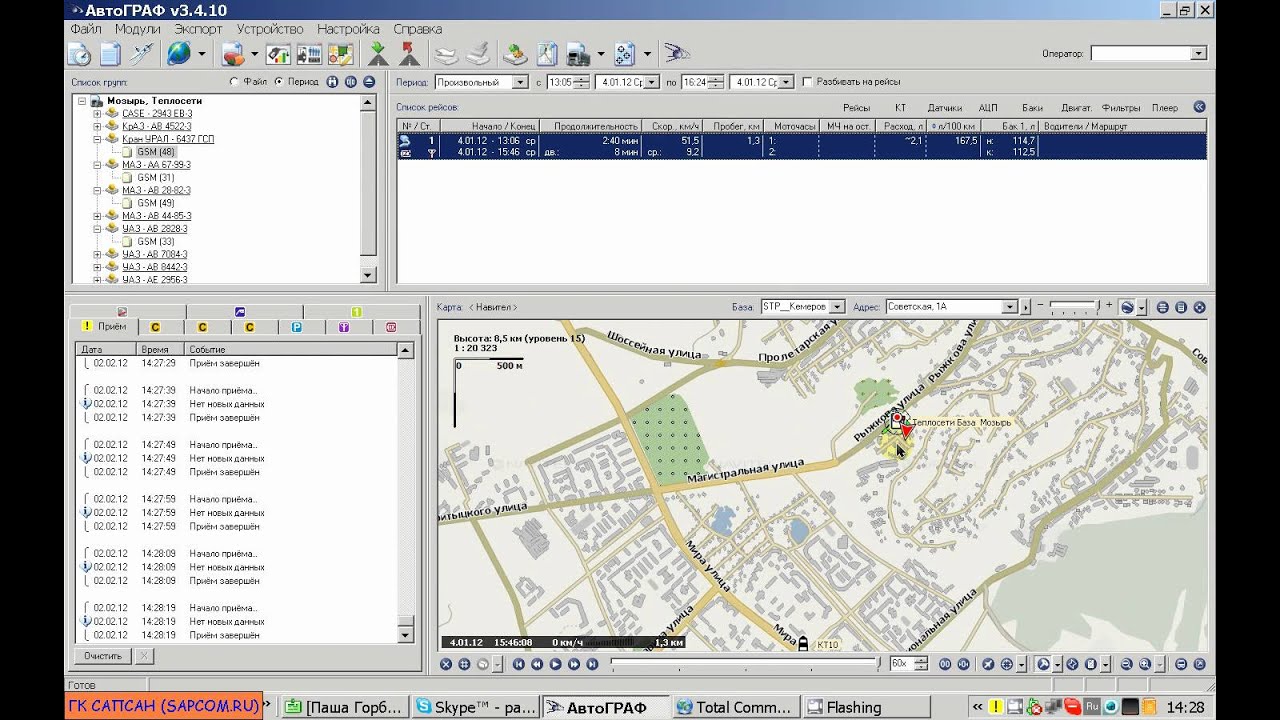This screenshot has width=1280, height=720.
Task: Switch to the Баки tab
Action: [1032, 107]
